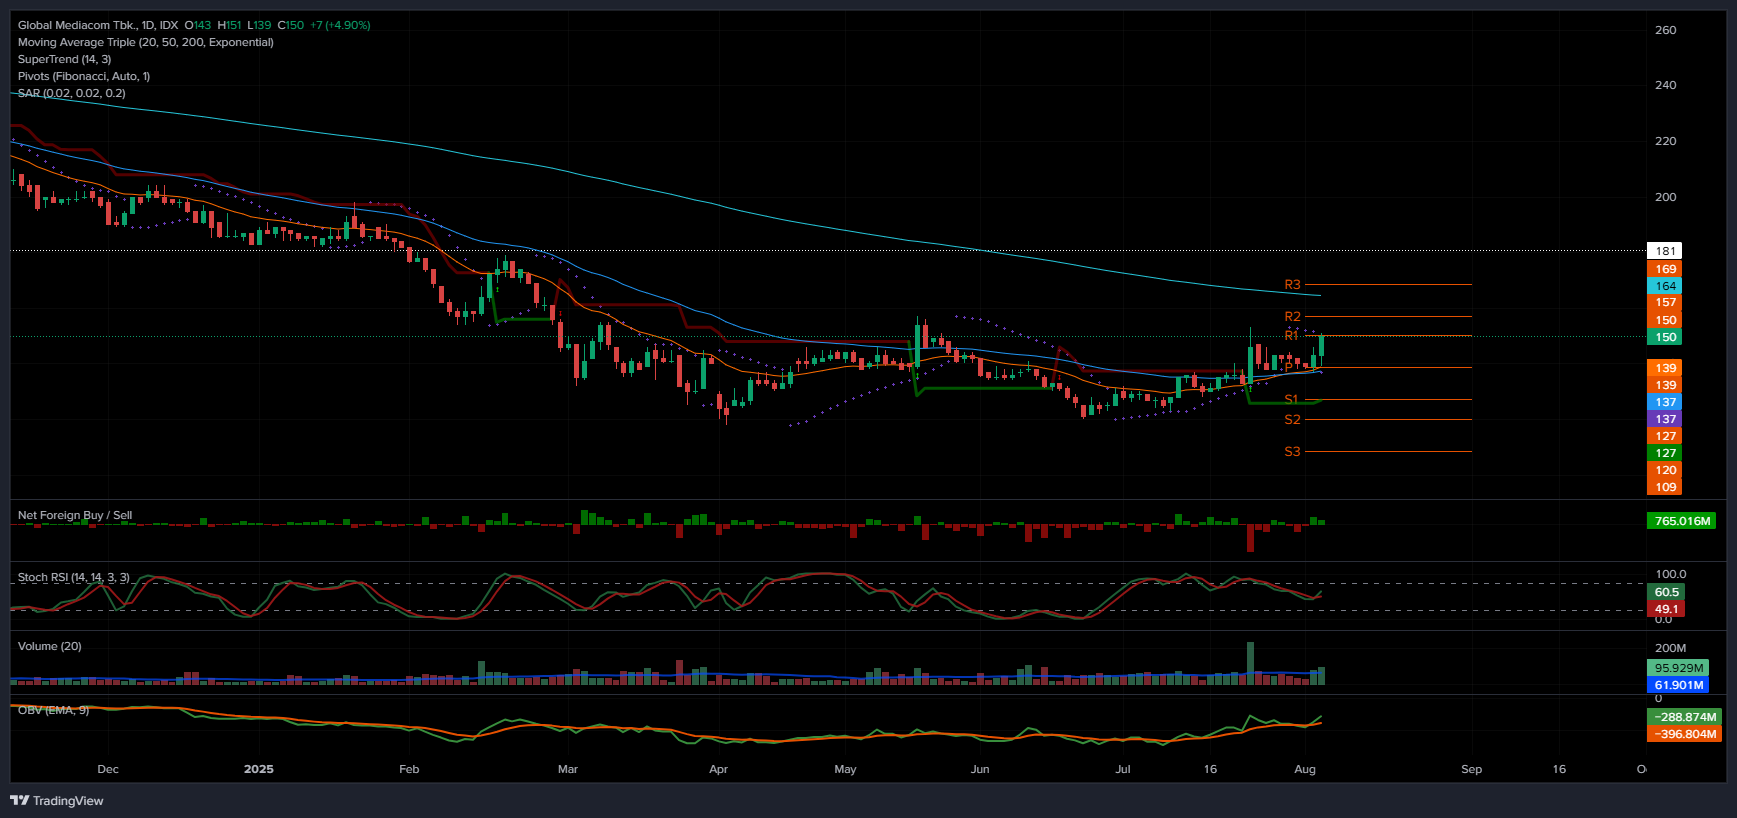Select the OBV (EMA, 9) pane label

click(x=53, y=710)
